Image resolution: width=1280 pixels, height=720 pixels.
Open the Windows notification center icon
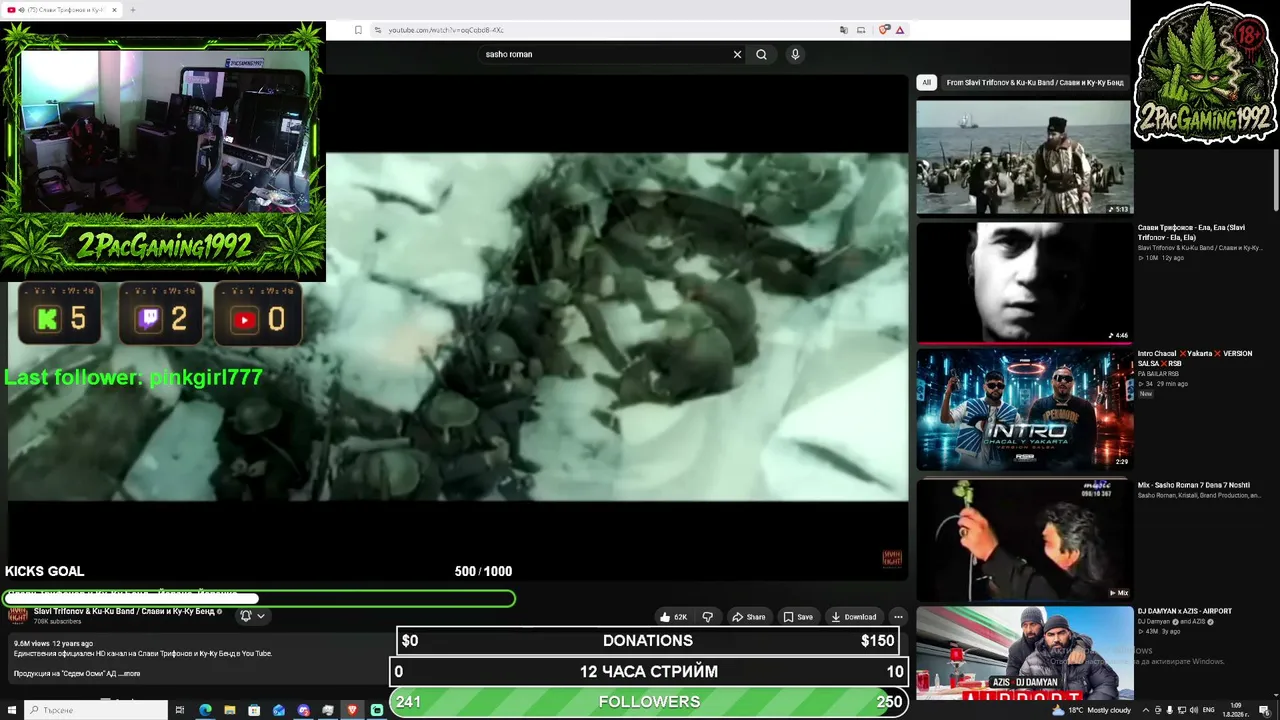click(1265, 710)
